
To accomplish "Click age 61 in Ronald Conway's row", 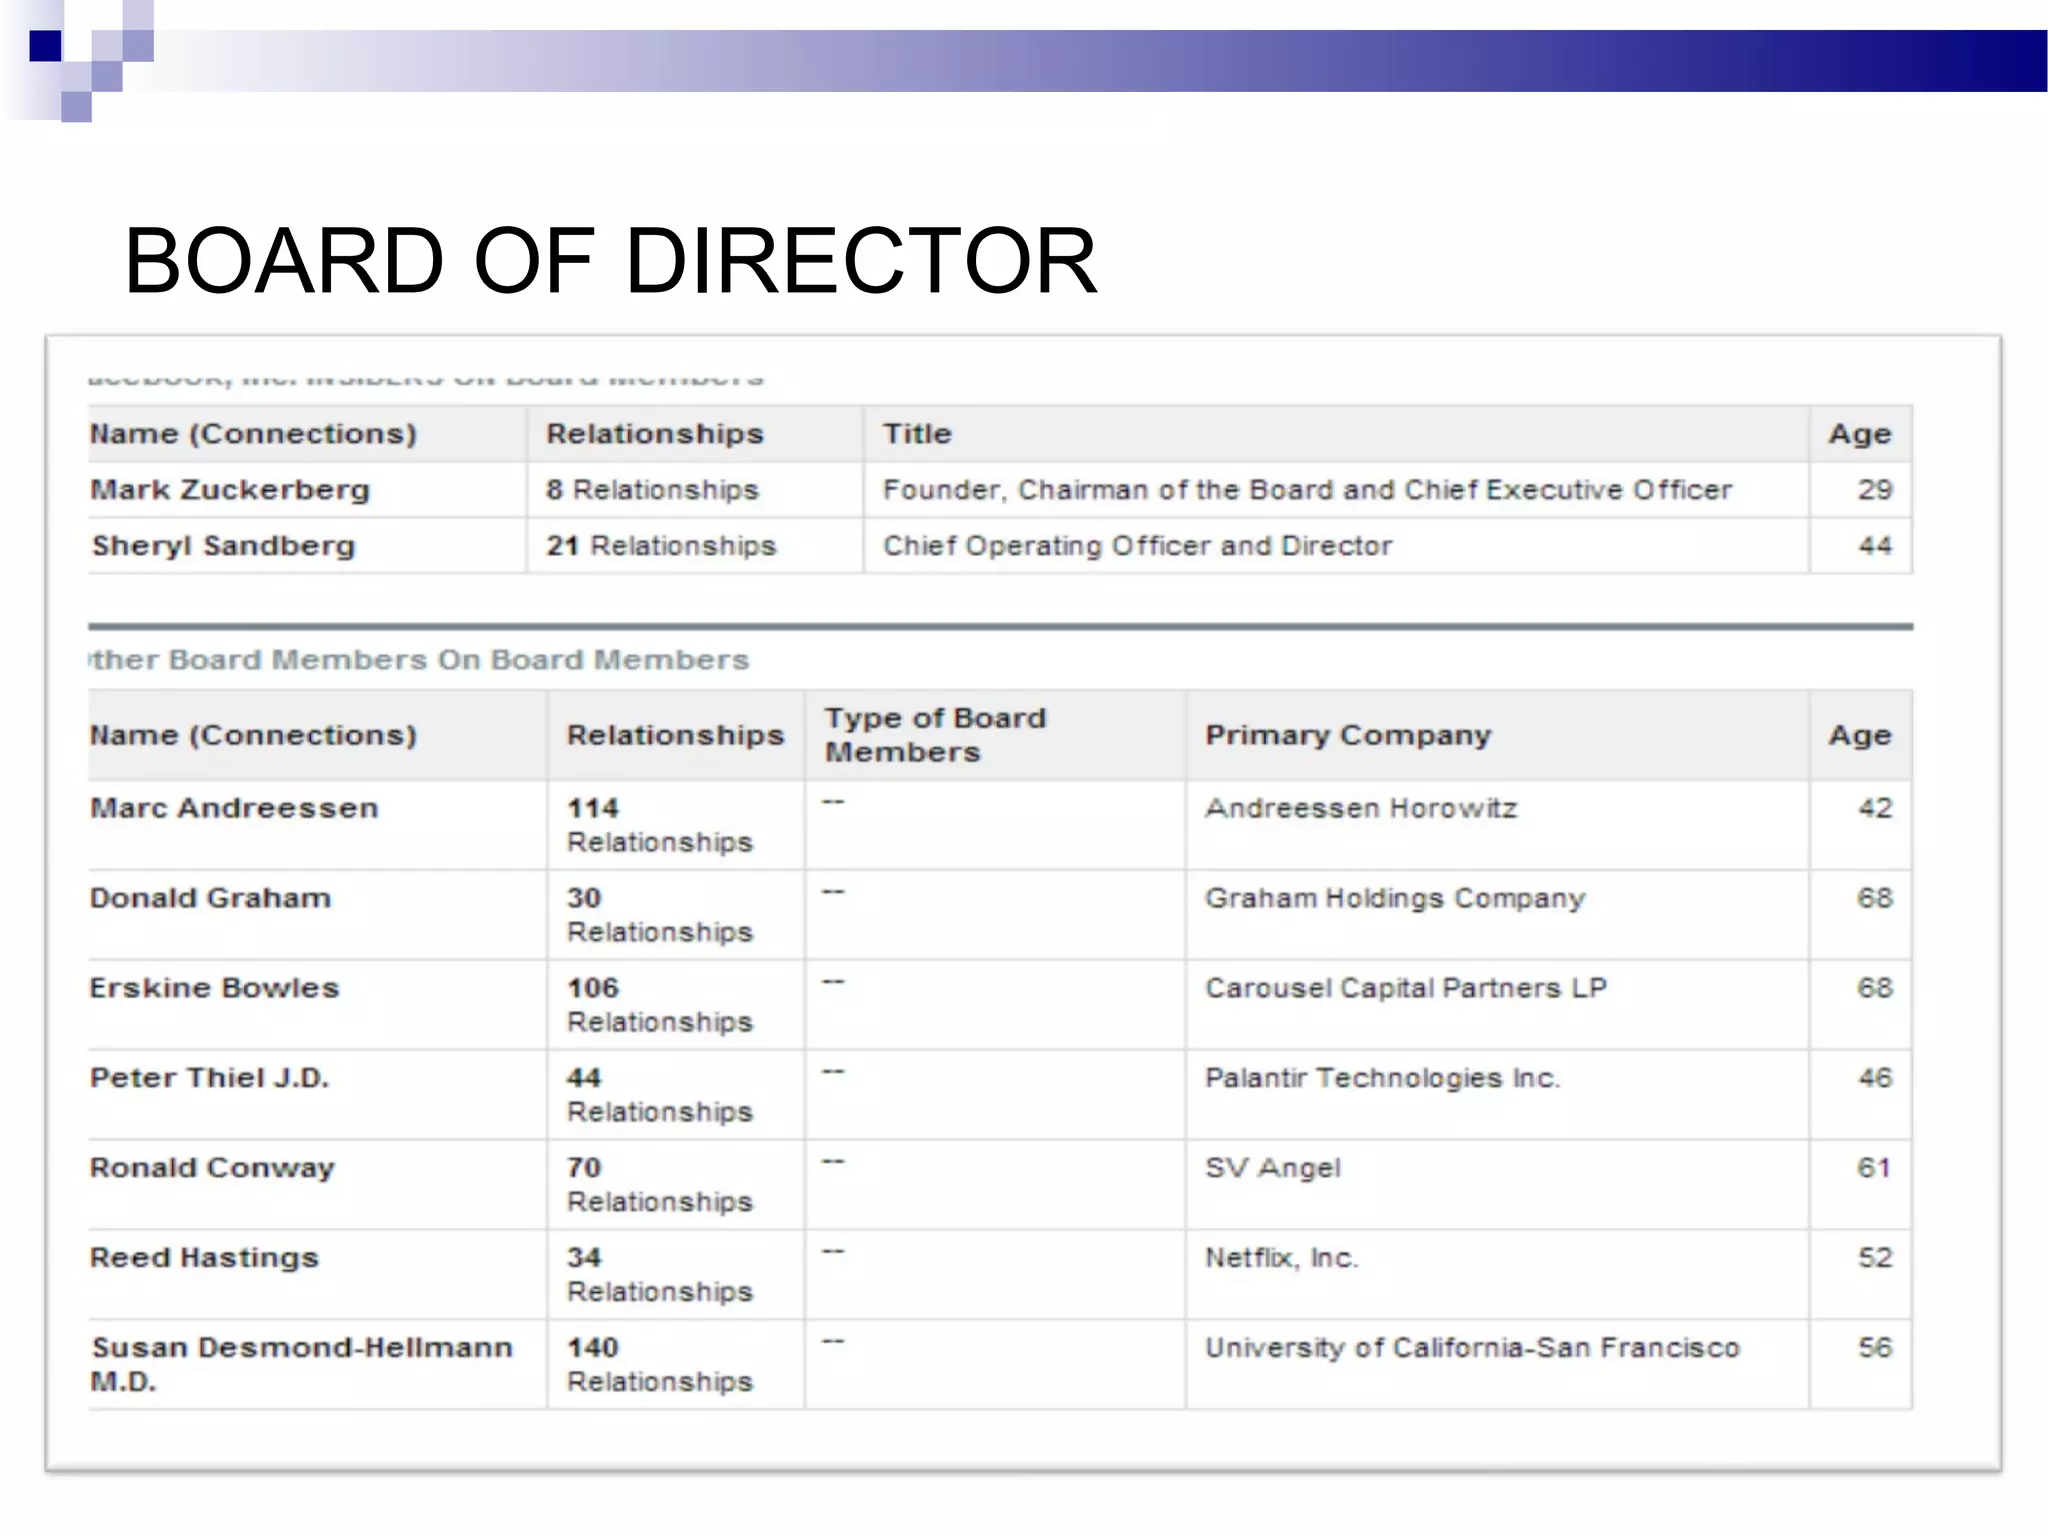I will tap(1875, 1168).
